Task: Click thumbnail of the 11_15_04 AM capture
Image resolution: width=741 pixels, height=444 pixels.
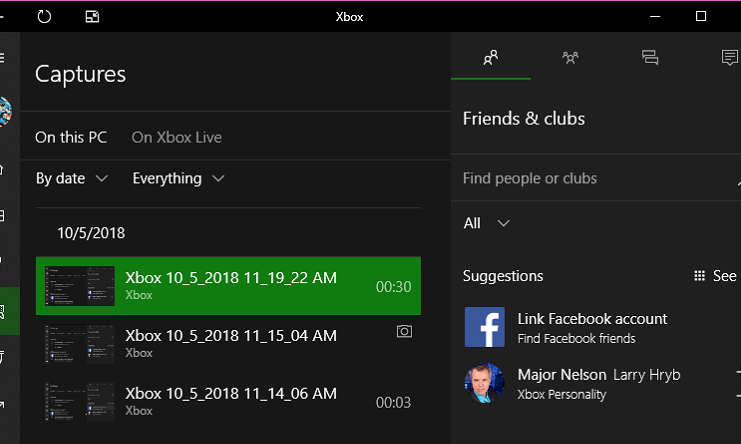Action: [x=79, y=344]
